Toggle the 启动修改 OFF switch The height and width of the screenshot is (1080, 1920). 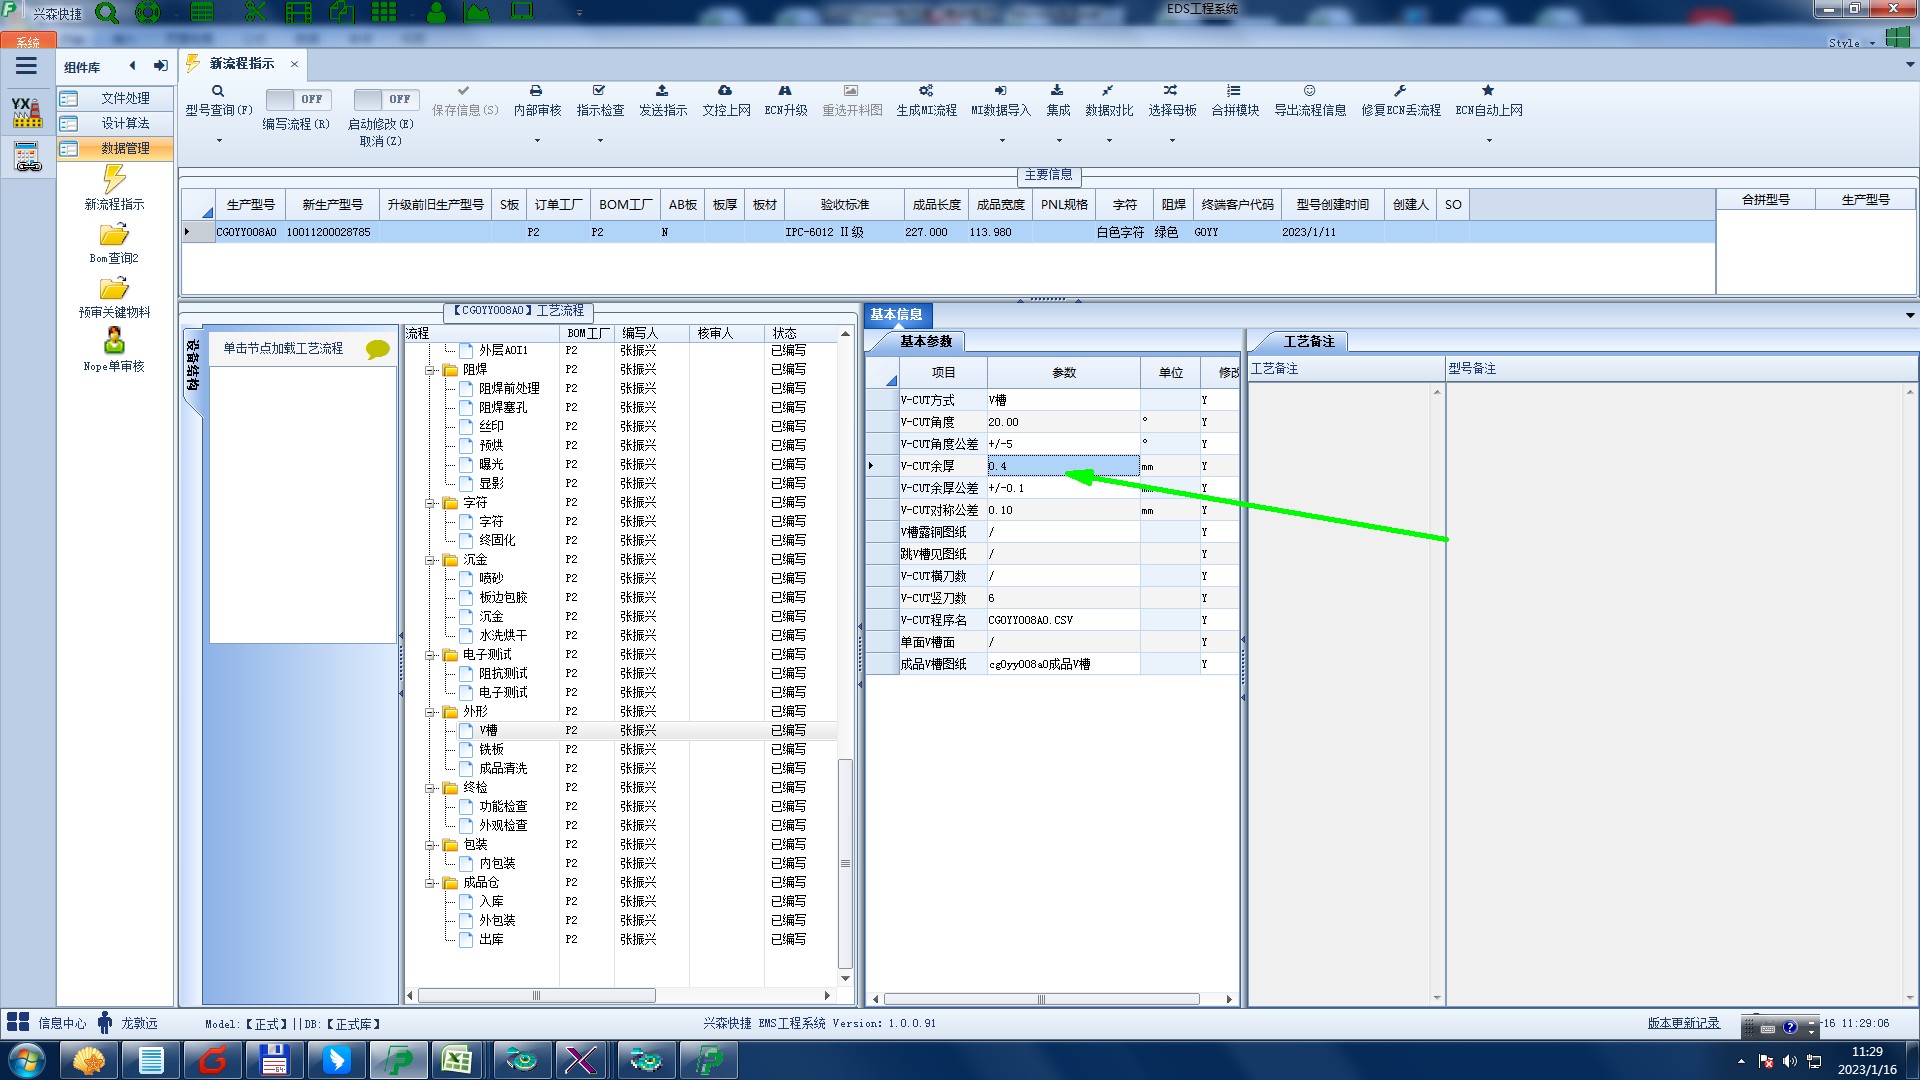[385, 99]
